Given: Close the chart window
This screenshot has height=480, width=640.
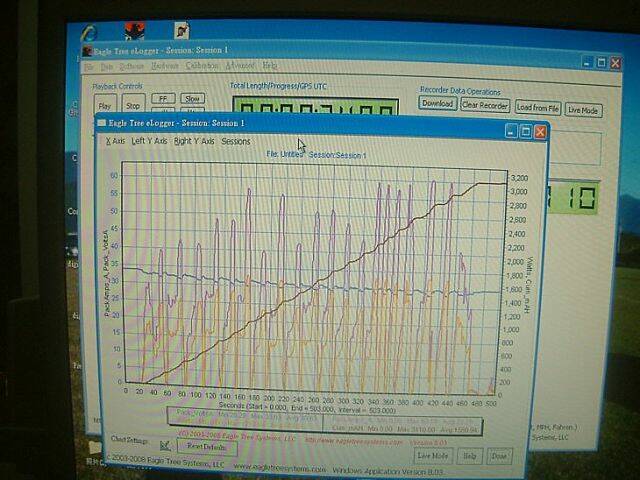Looking at the screenshot, I should tap(541, 132).
